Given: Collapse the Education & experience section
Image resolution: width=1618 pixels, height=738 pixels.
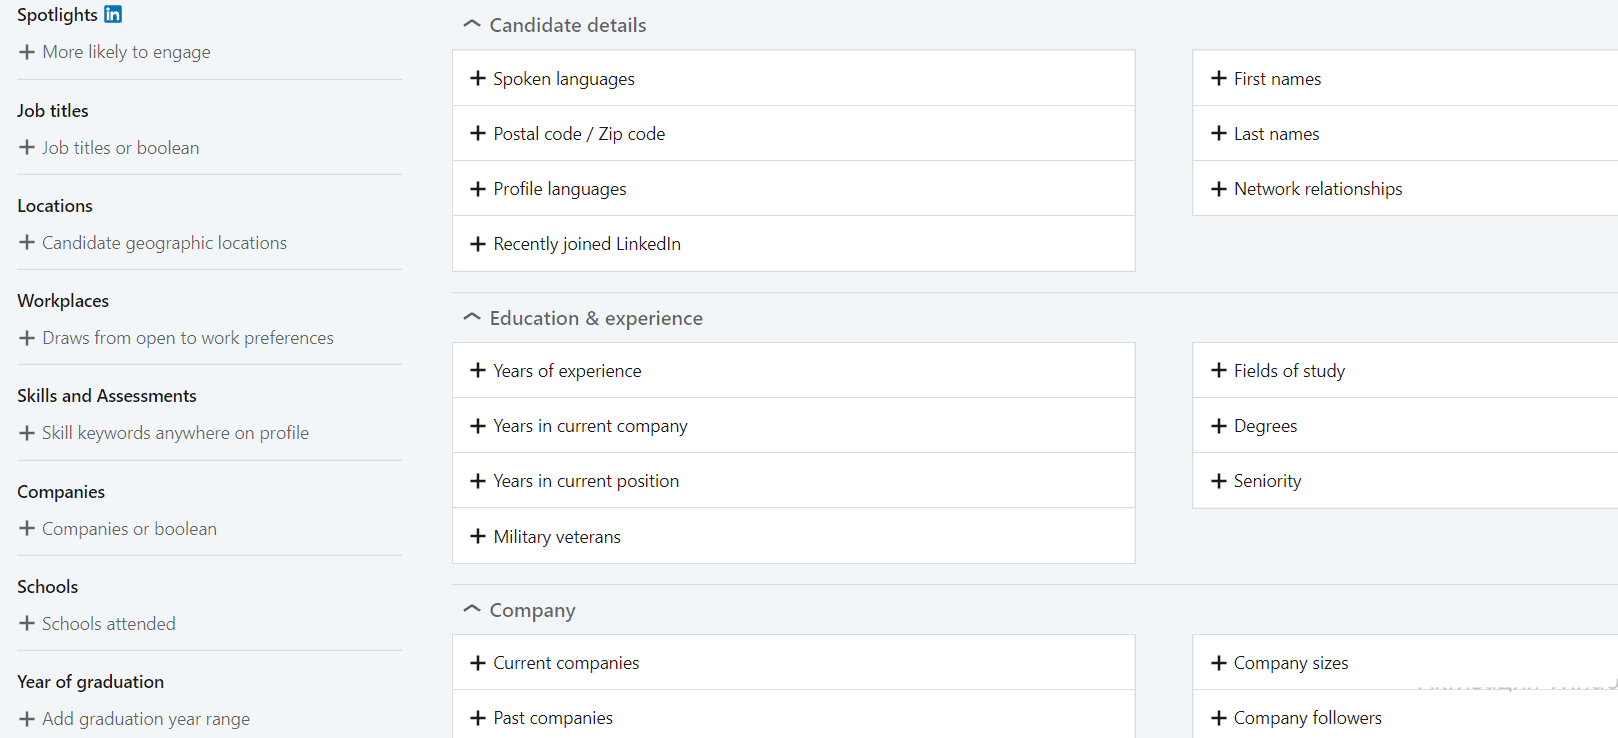Looking at the screenshot, I should [x=472, y=317].
